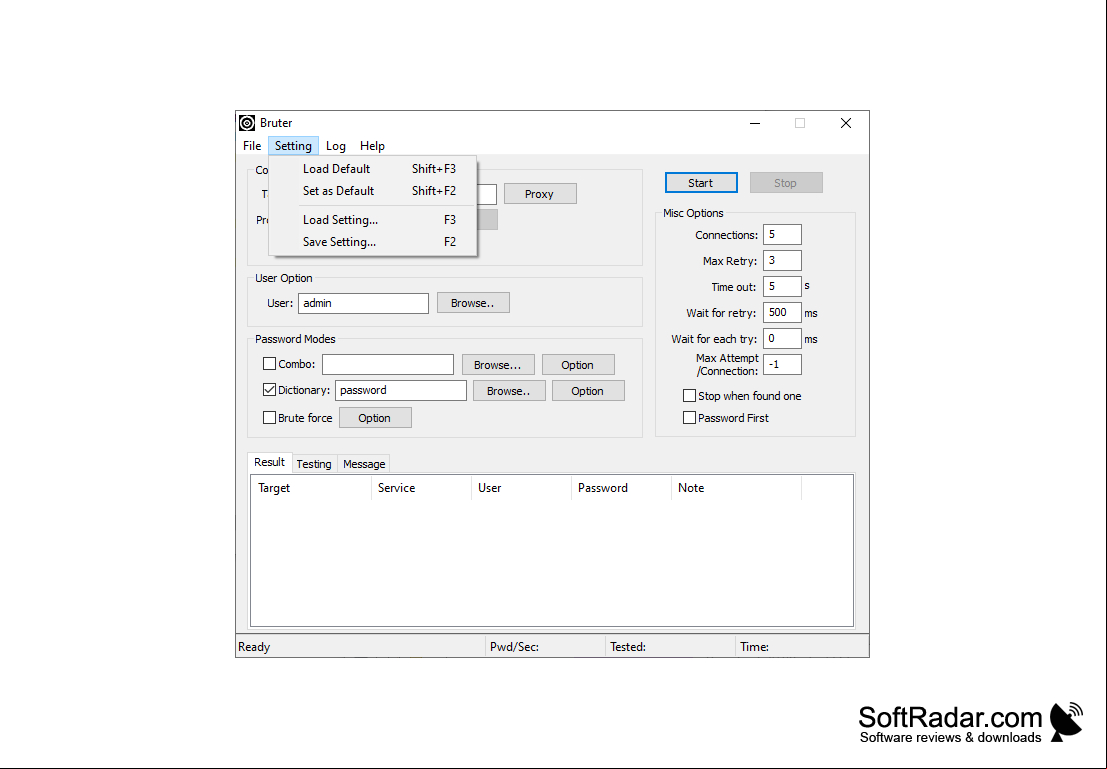1107x769 pixels.
Task: Click Time: in status bar
Action: [x=755, y=647]
